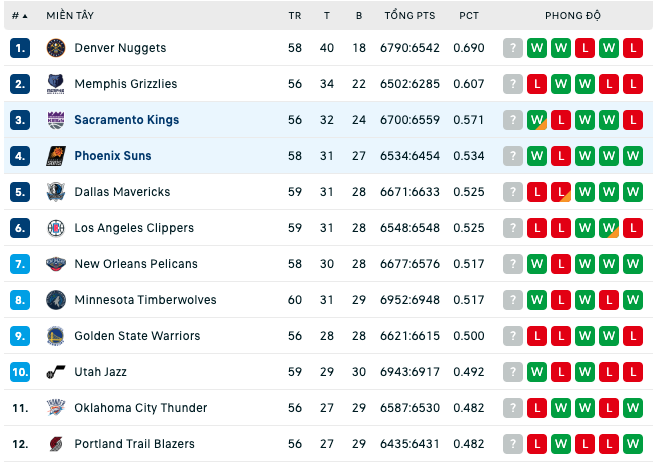Click the '?' form badge in Dallas Mavericks row
The width and height of the screenshot is (658, 466).
pyautogui.click(x=513, y=192)
